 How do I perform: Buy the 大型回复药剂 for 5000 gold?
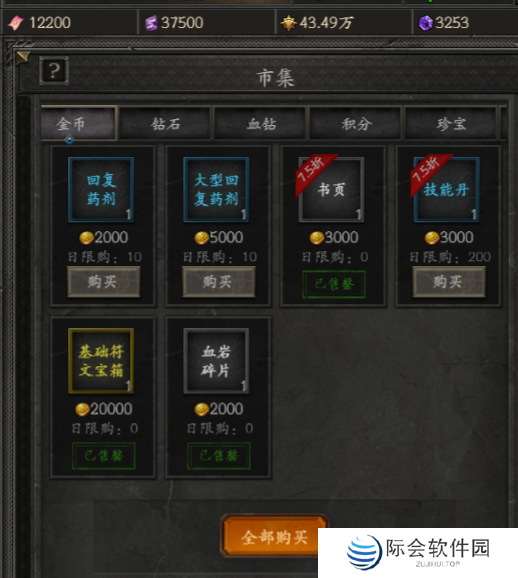pyautogui.click(x=219, y=282)
